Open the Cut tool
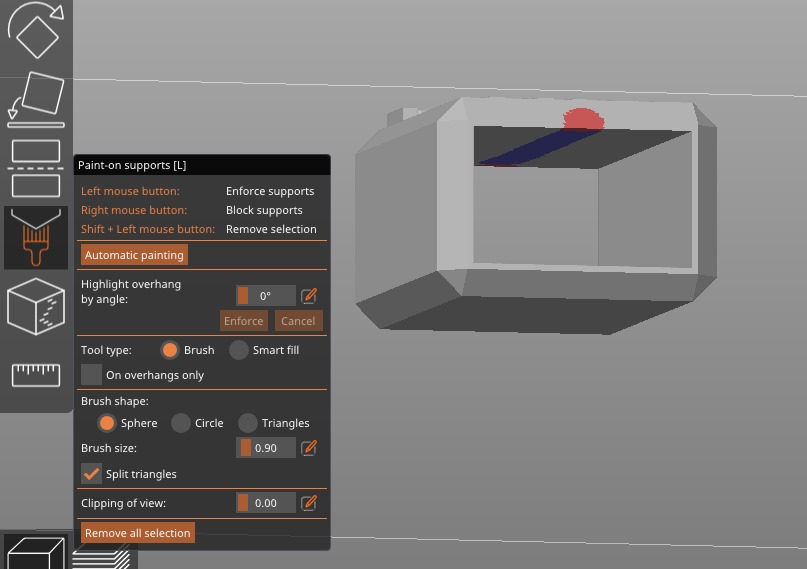The image size is (807, 569). point(36,168)
